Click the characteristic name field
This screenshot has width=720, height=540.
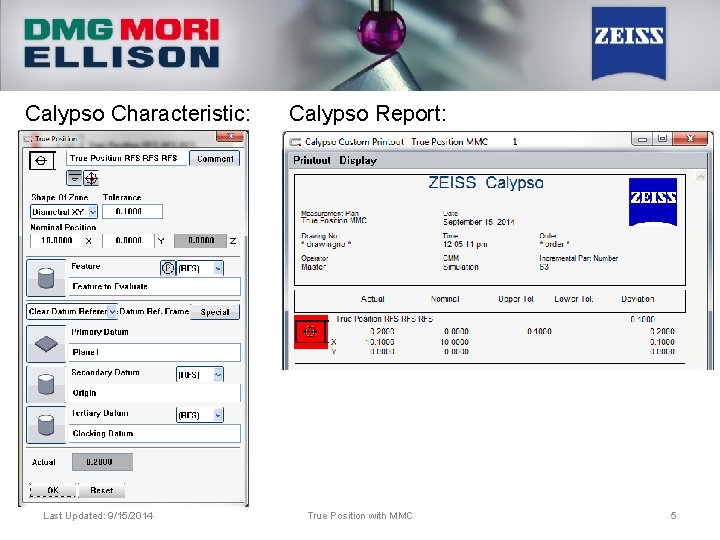(127, 158)
